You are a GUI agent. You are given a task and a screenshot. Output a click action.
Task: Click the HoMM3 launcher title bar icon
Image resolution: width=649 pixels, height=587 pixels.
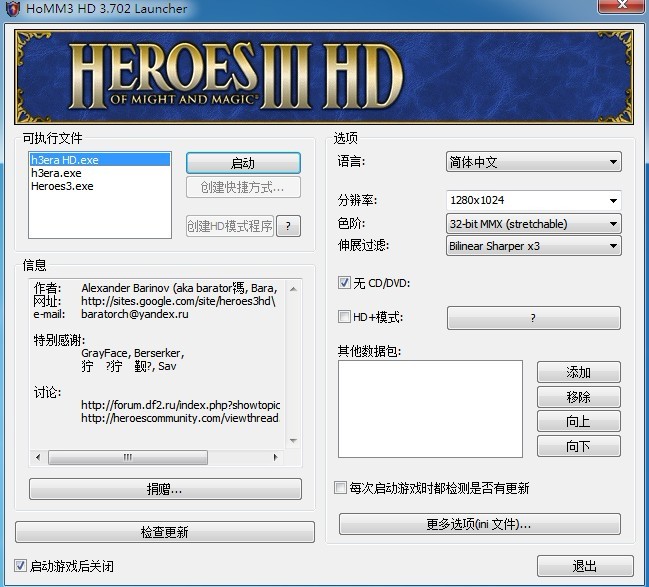[x=12, y=9]
